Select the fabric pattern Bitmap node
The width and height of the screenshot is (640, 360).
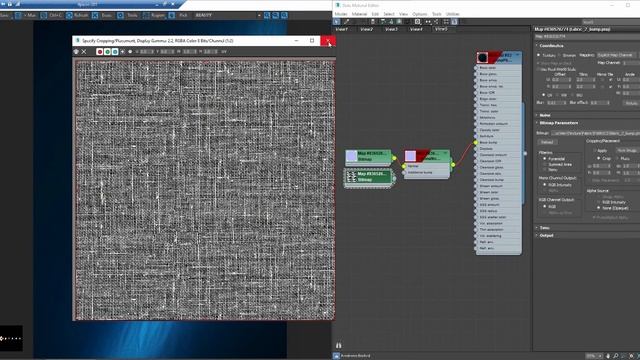(x=369, y=177)
